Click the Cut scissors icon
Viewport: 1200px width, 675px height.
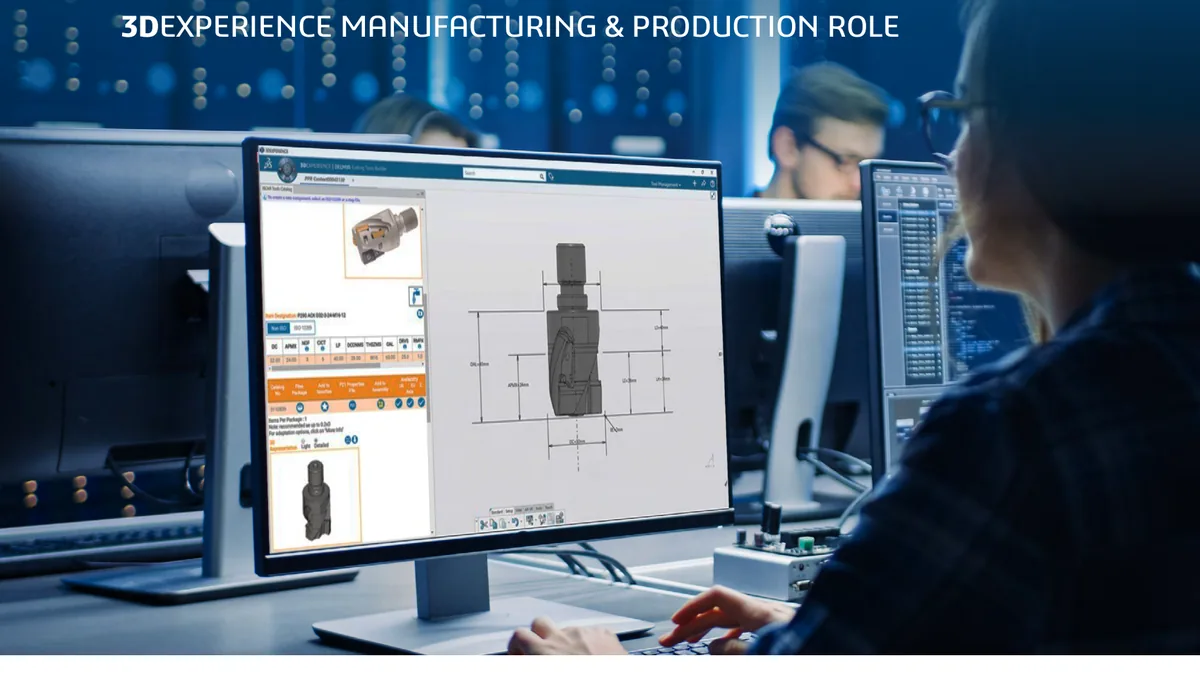(484, 524)
